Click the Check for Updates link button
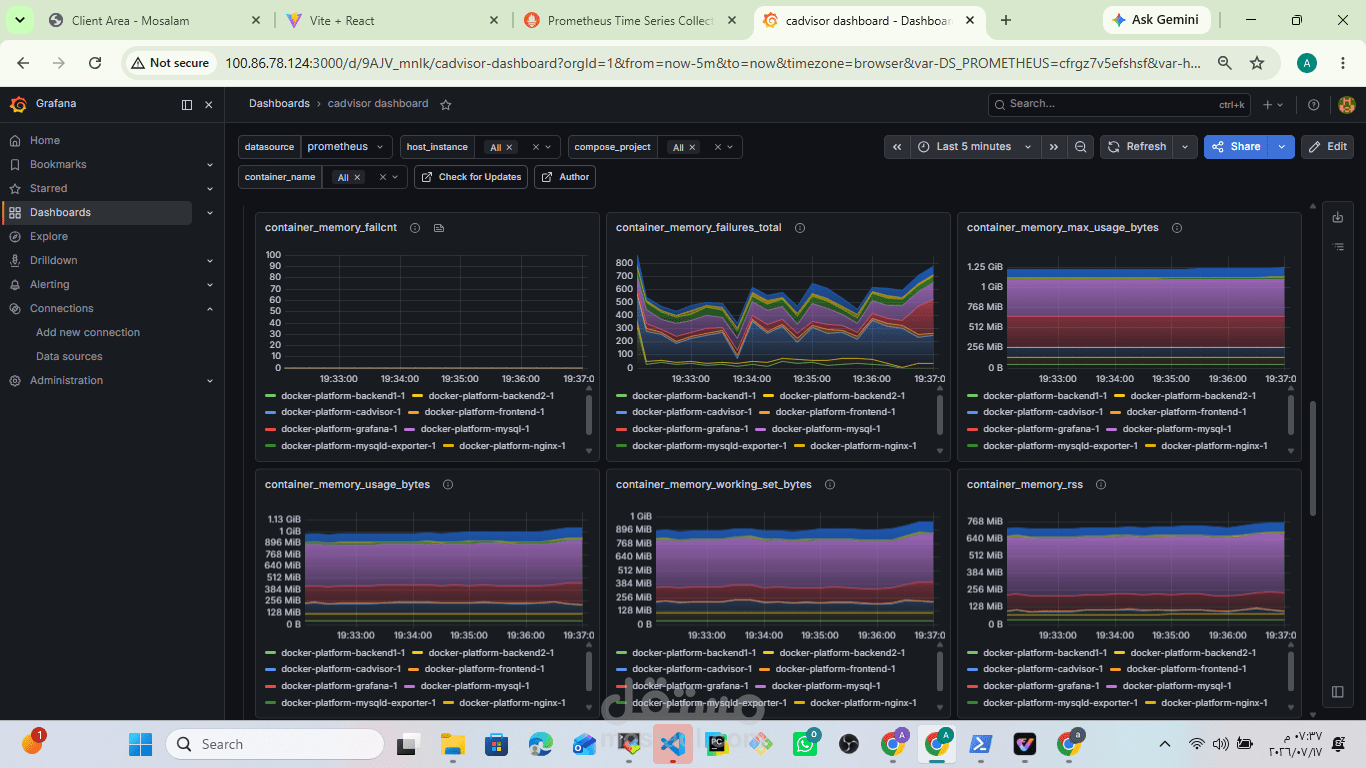This screenshot has width=1366, height=768. (471, 177)
